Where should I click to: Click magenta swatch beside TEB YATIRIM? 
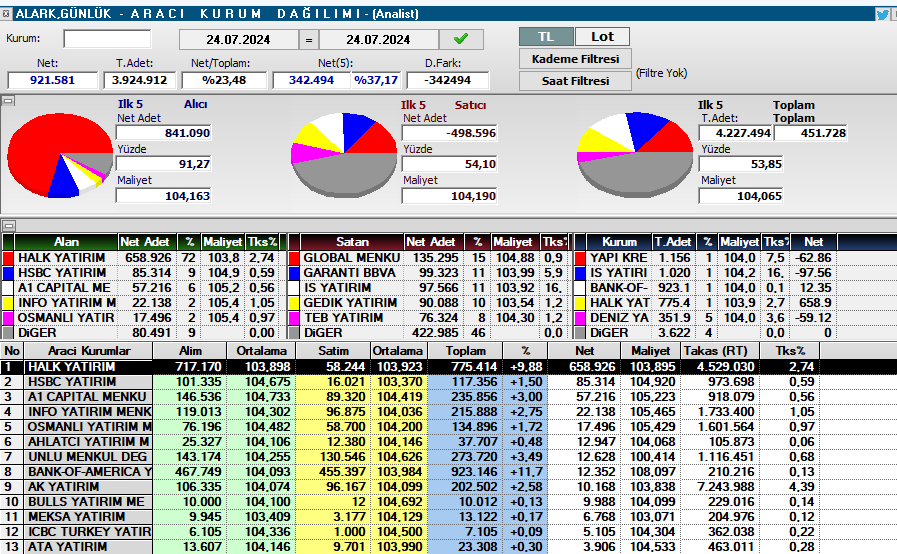294,318
